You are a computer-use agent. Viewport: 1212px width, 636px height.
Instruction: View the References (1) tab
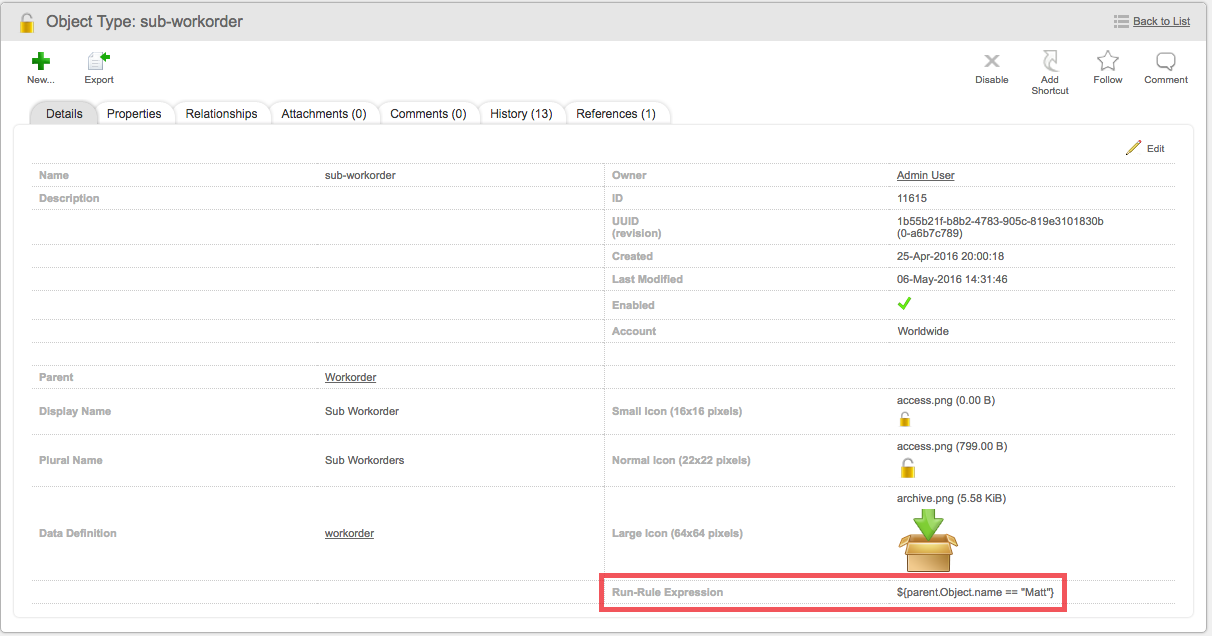tap(617, 113)
